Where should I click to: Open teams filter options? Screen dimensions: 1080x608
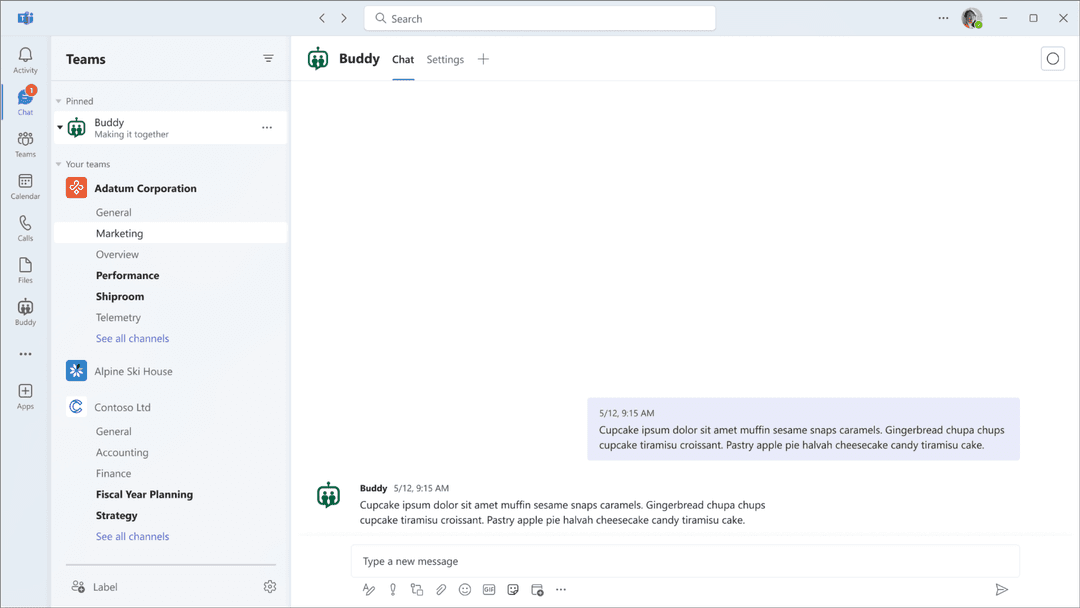point(268,58)
